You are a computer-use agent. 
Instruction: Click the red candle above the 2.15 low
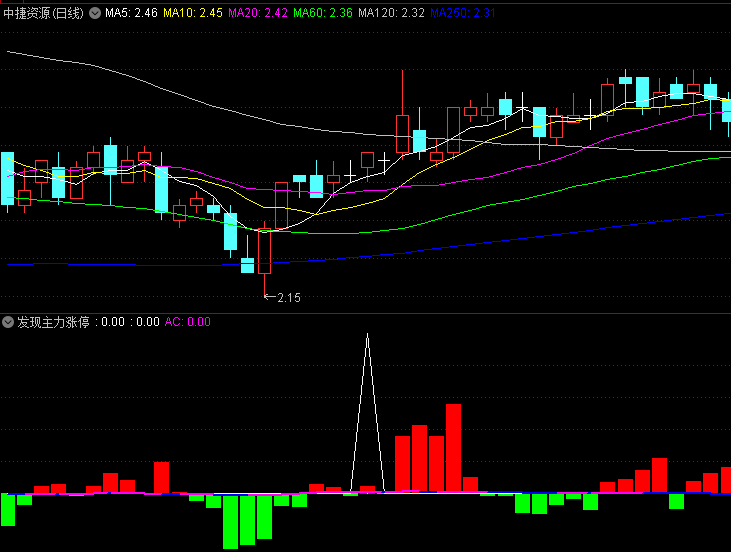tap(264, 251)
